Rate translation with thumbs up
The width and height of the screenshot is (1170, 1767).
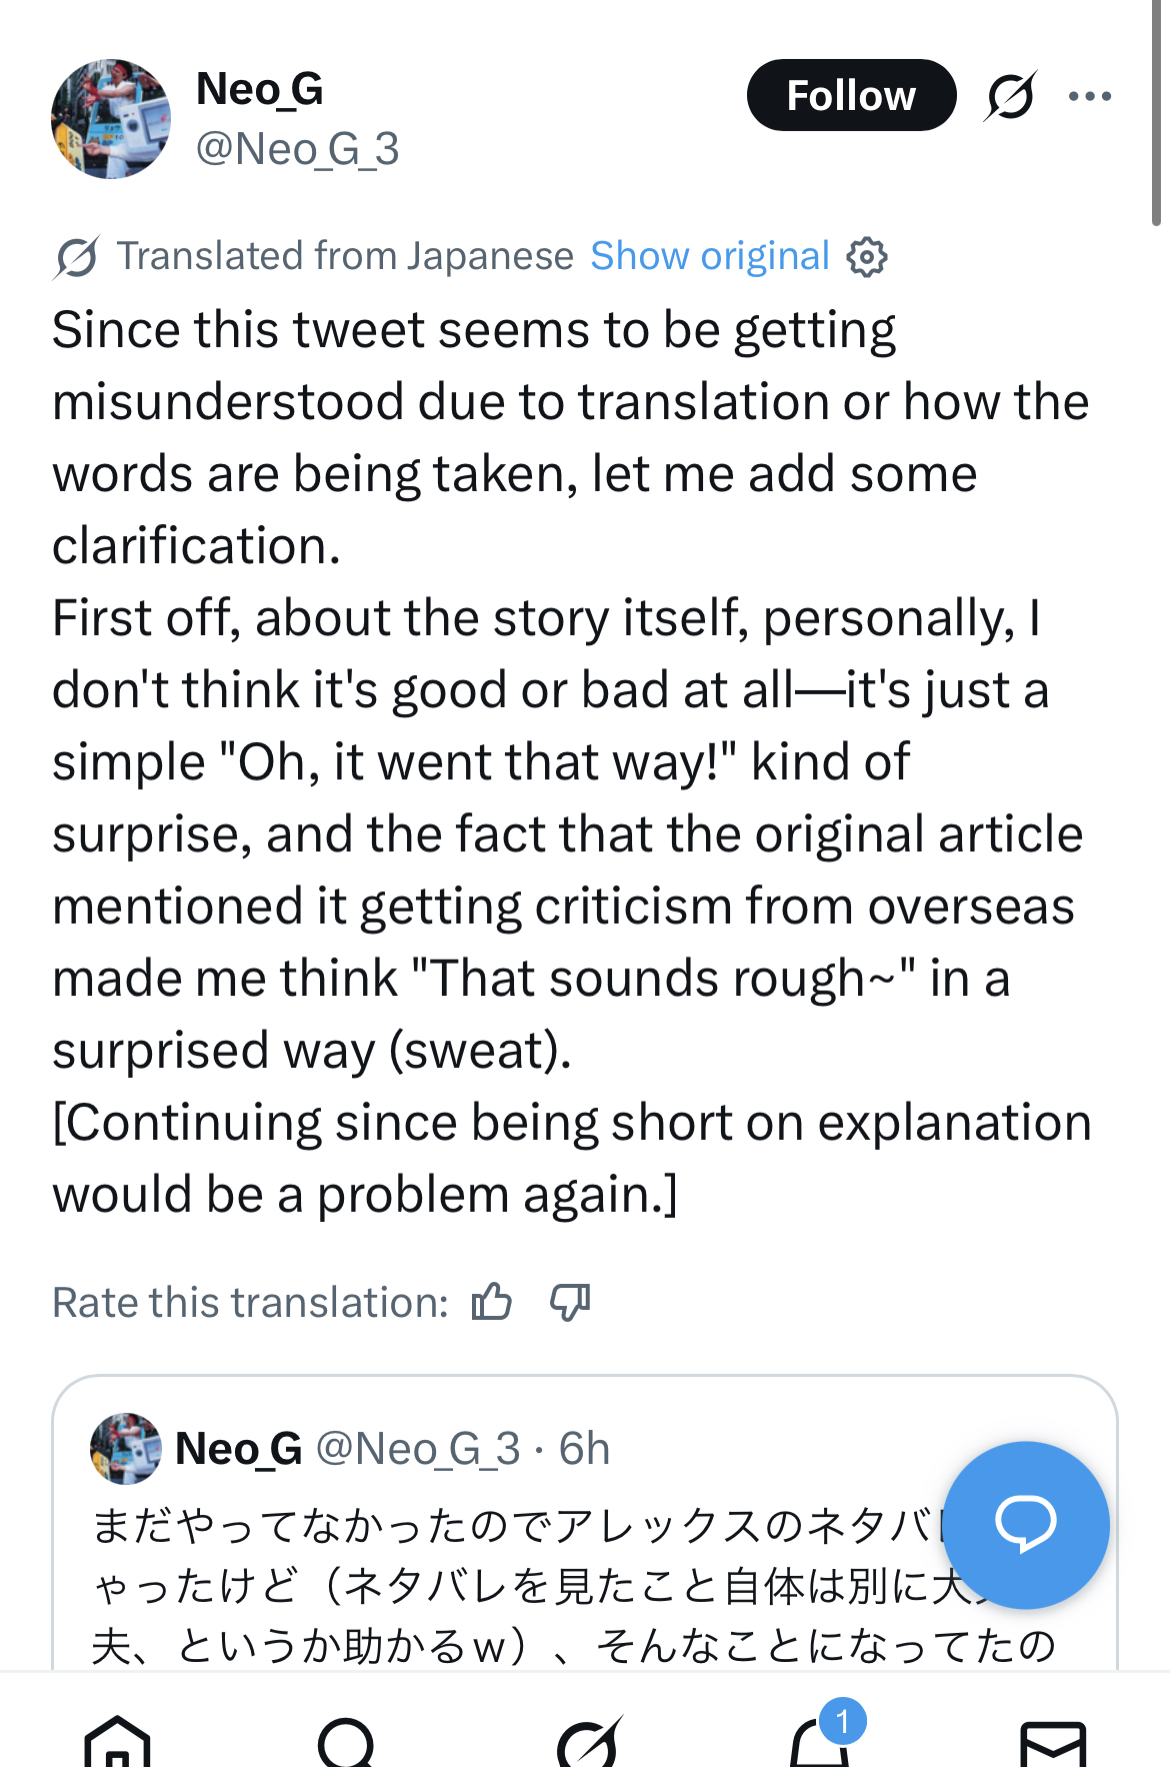click(492, 1302)
